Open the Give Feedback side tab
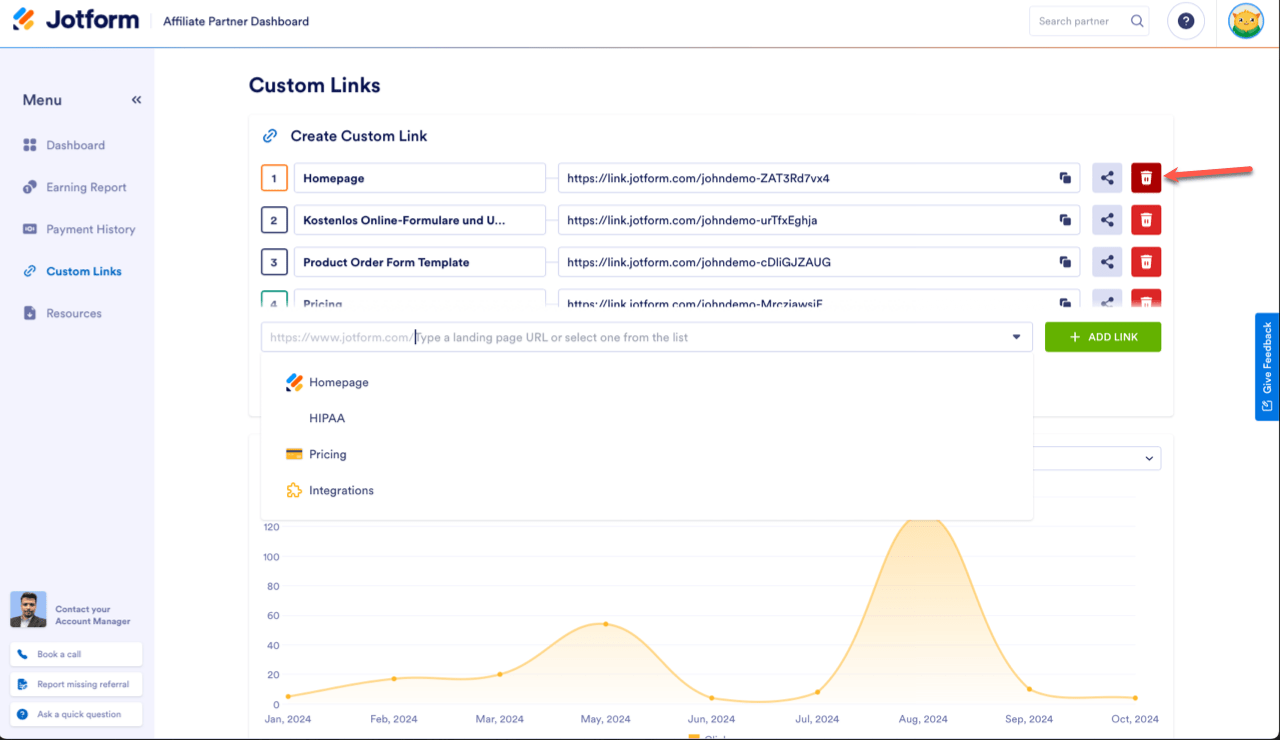 1267,366
